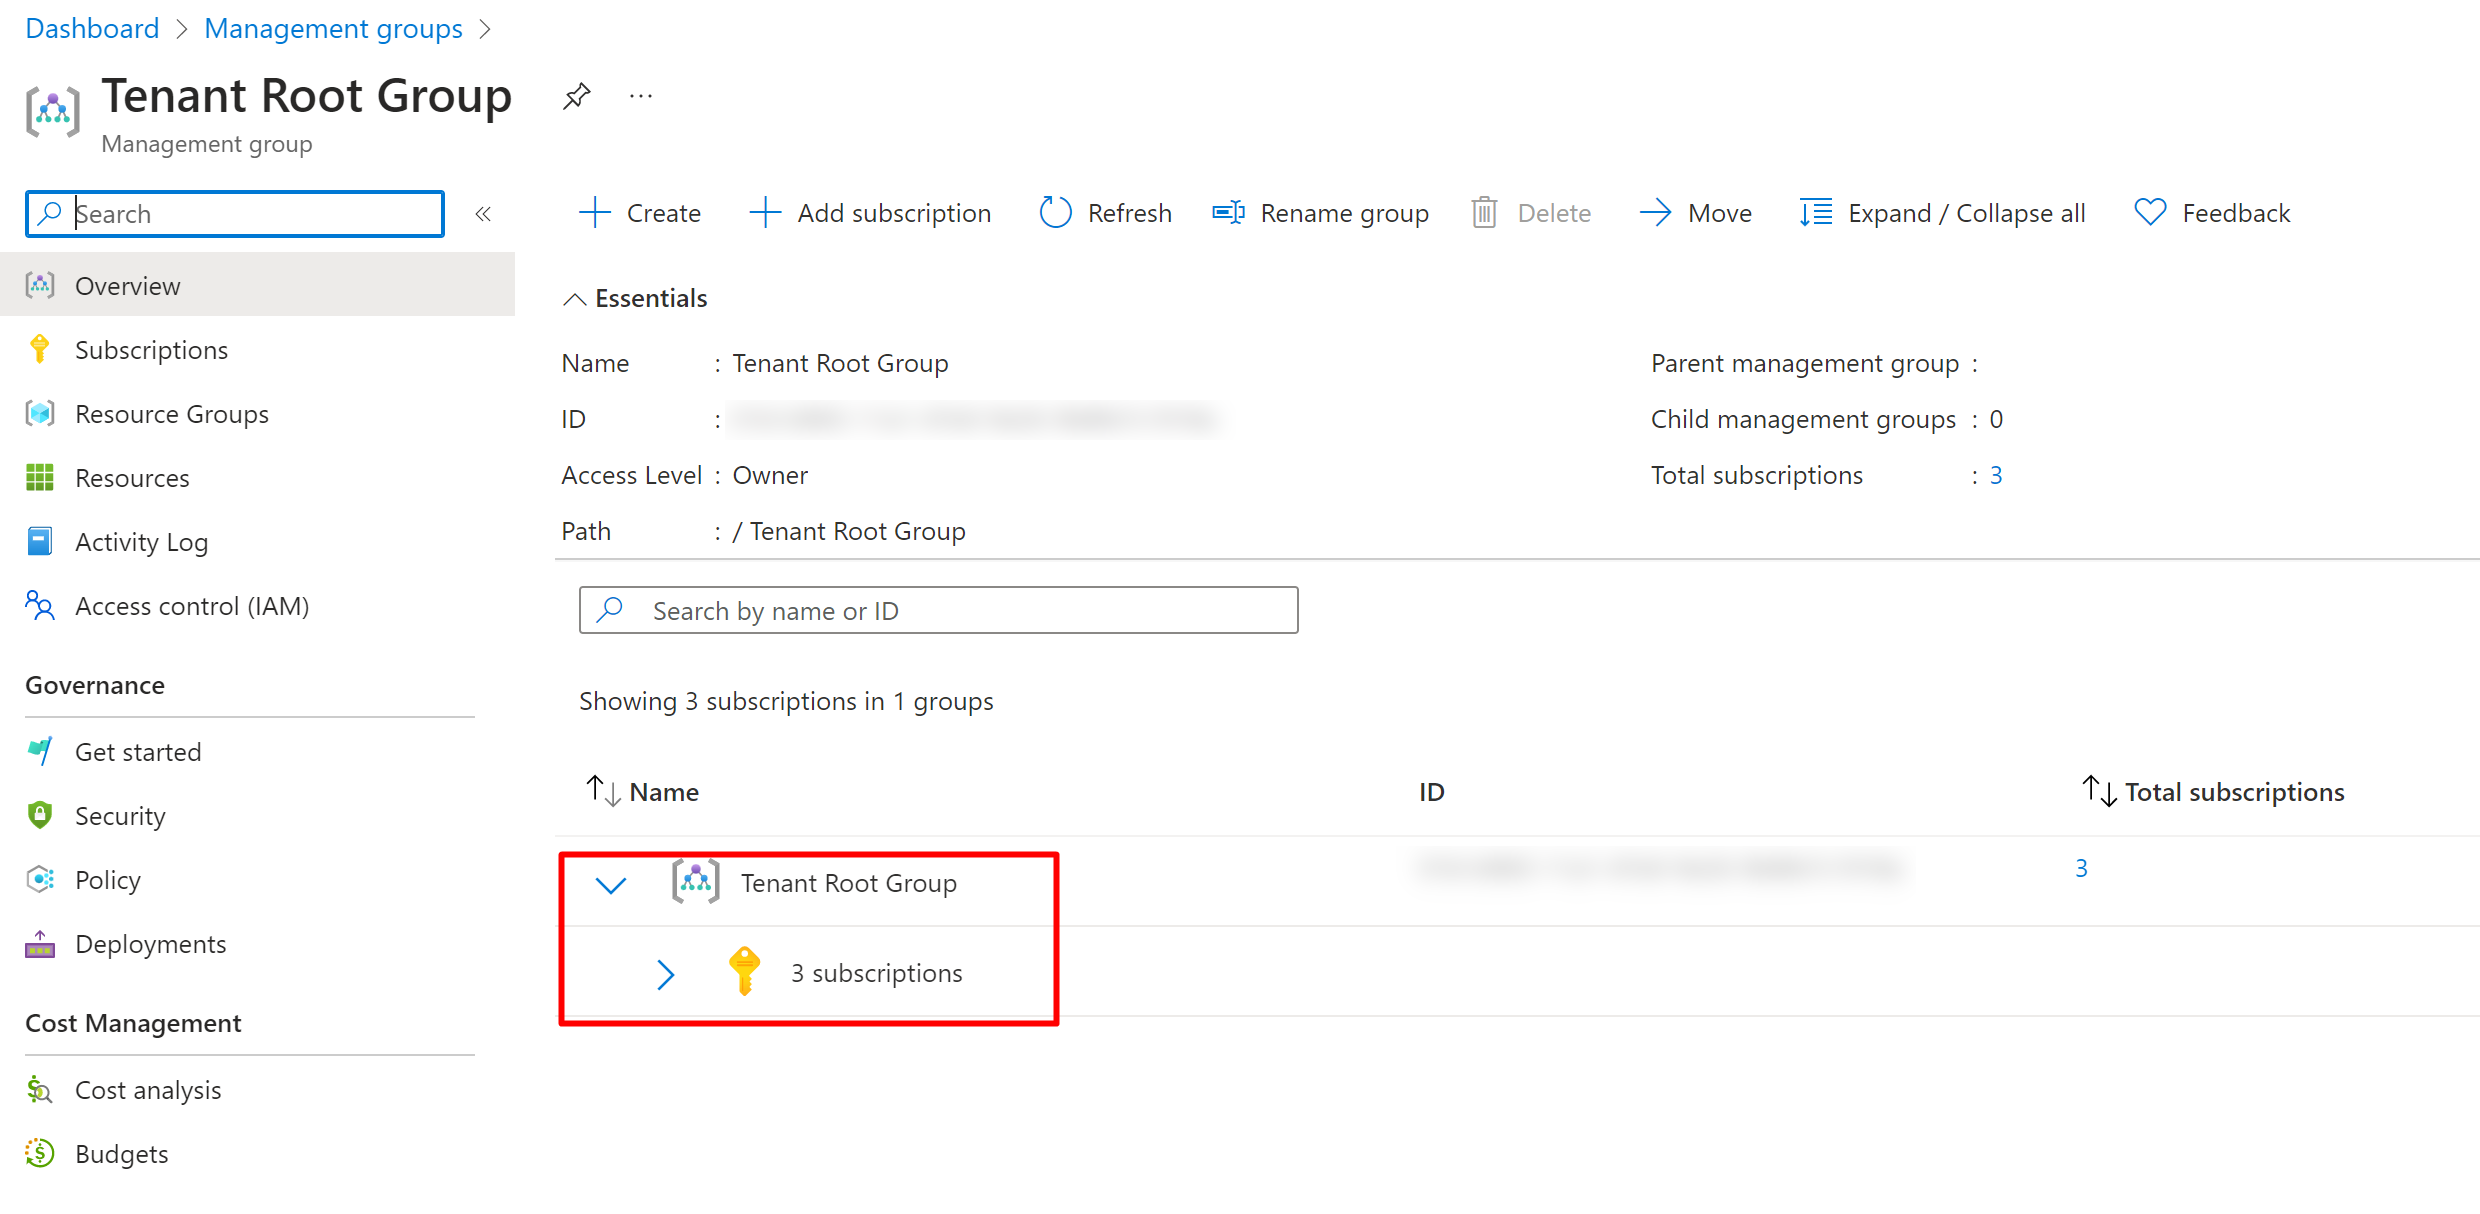This screenshot has height=1214, width=2480.
Task: Click Management groups breadcrumb link
Action: [x=333, y=28]
